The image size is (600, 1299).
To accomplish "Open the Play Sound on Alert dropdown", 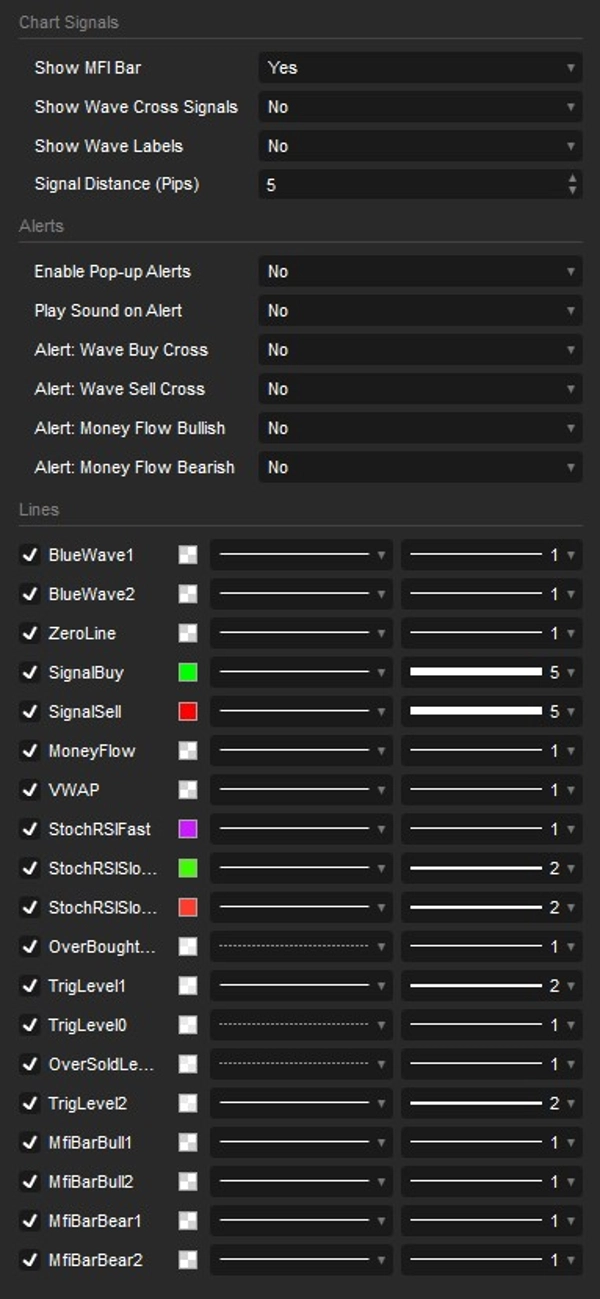I will 420,311.
